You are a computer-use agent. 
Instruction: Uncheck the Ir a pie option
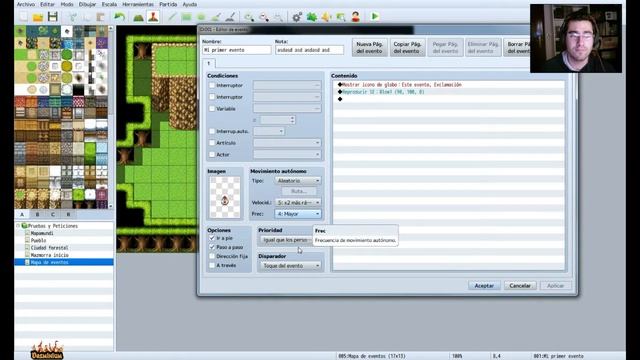click(x=212, y=238)
